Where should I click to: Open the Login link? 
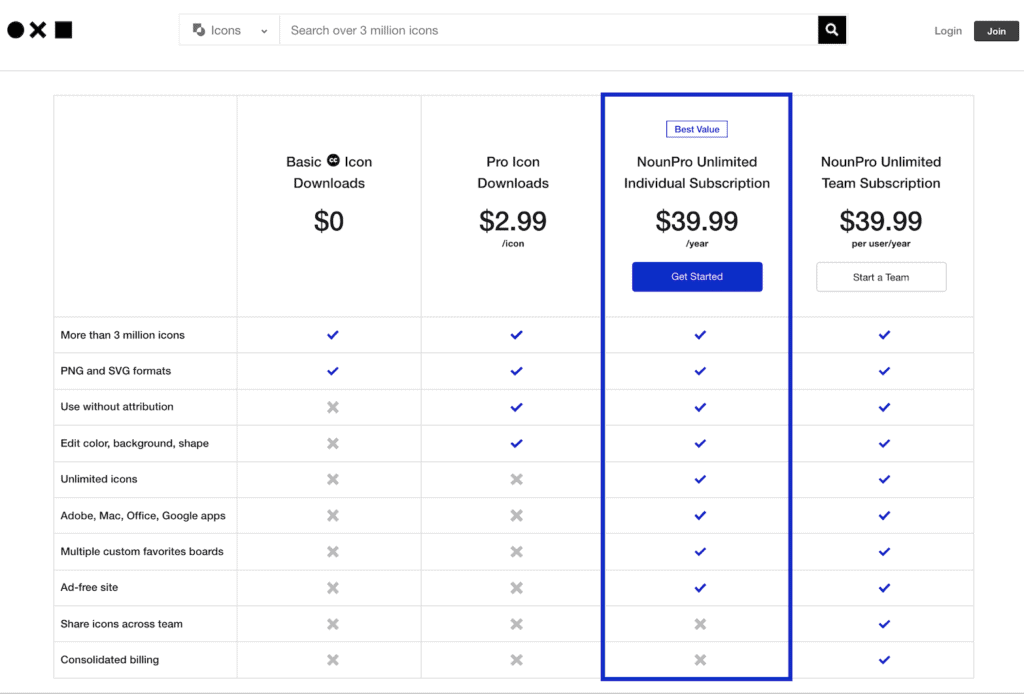point(948,31)
